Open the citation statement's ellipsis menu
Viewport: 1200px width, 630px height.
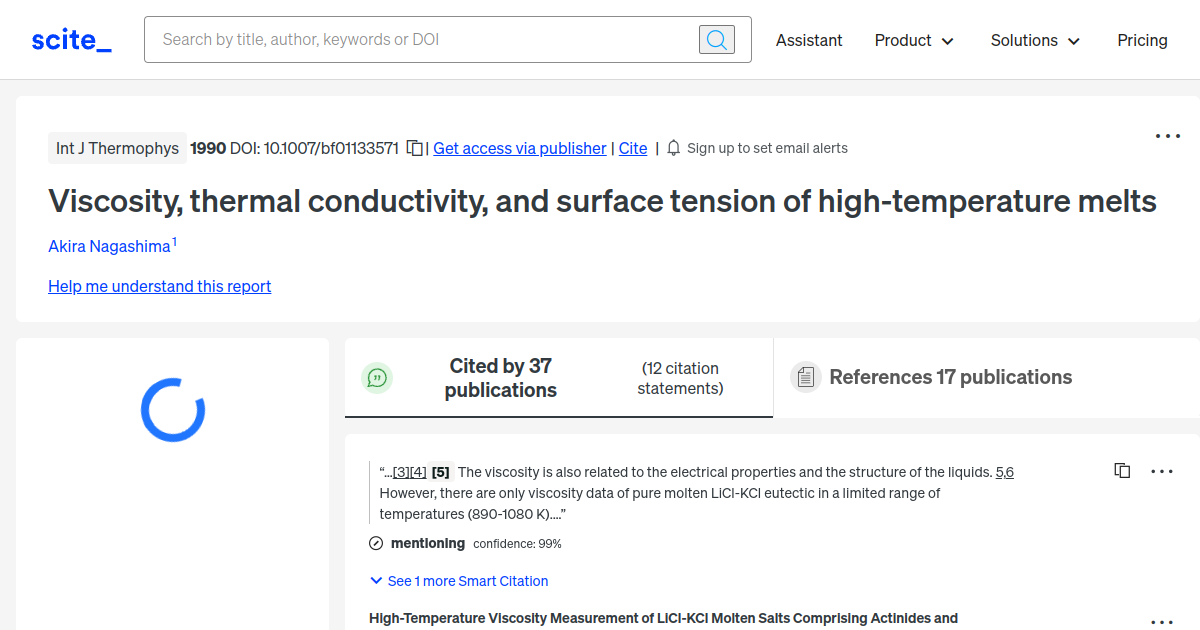pyautogui.click(x=1162, y=470)
